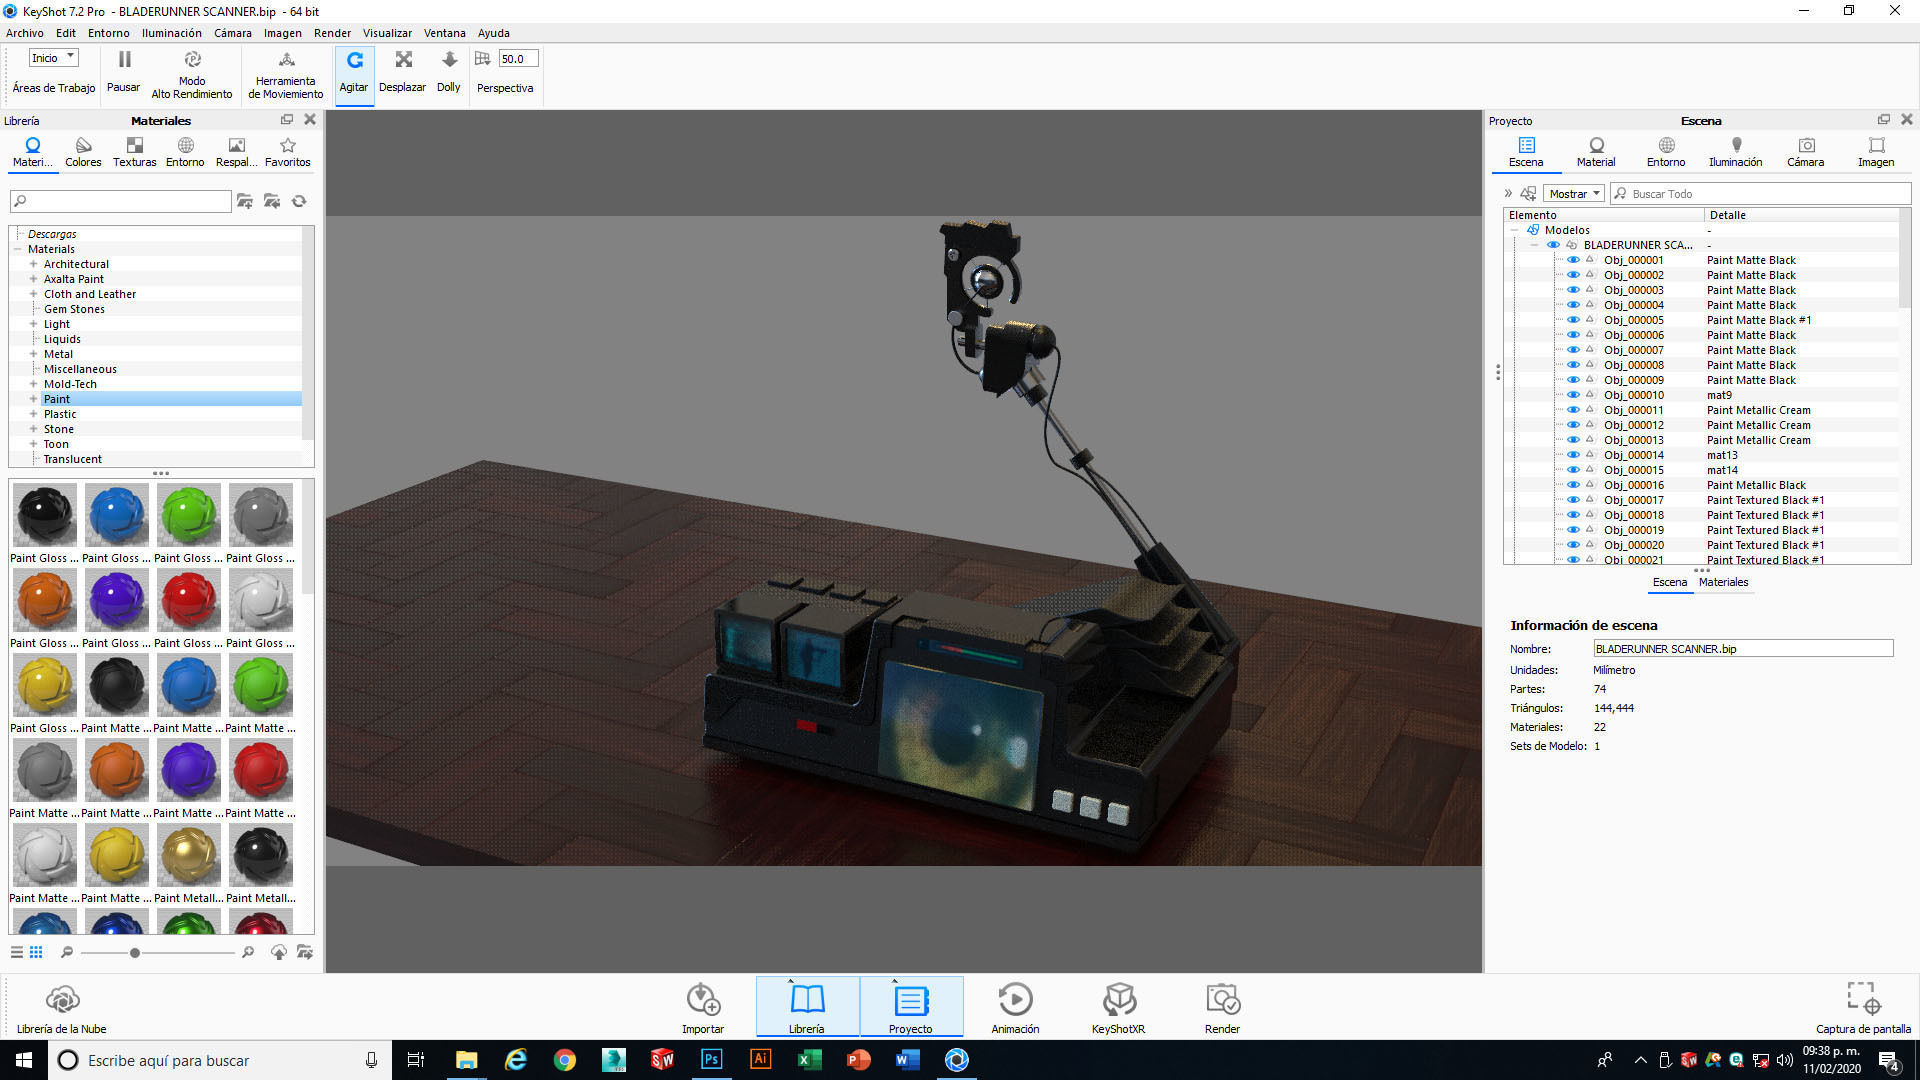Open the Entorno library tab
1920x1080 pixels.
pyautogui.click(x=185, y=152)
